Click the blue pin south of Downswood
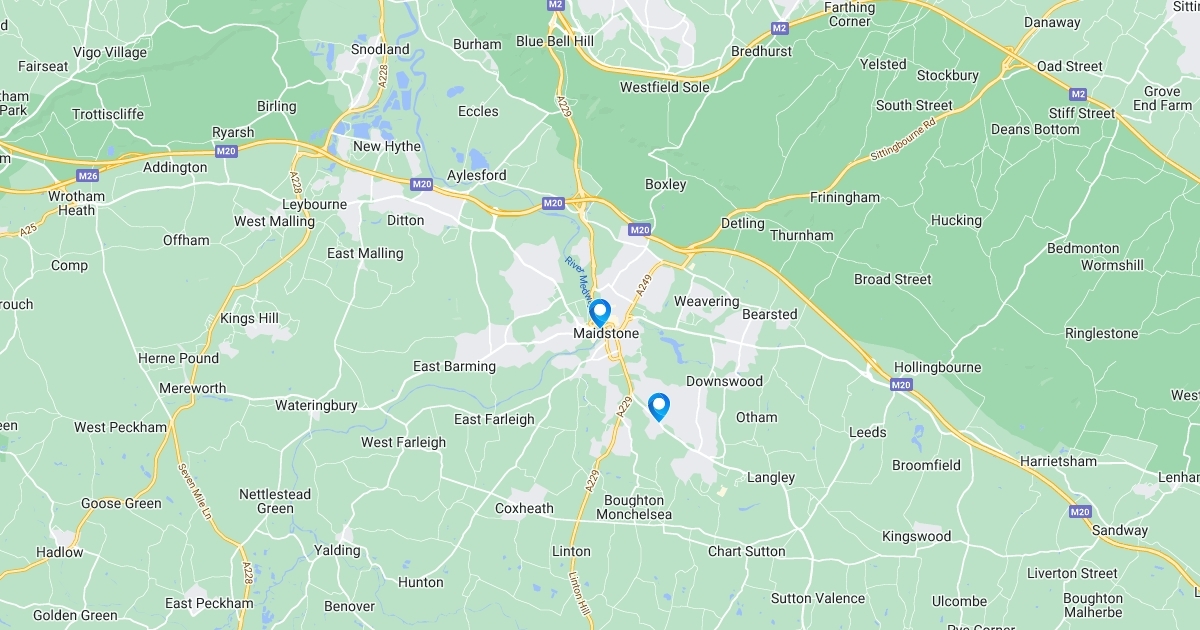 [x=658, y=406]
